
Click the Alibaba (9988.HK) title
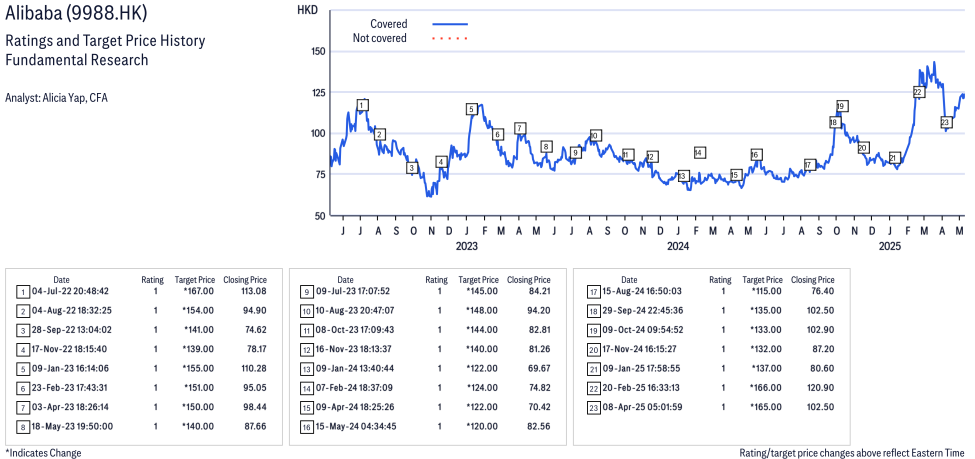click(77, 14)
